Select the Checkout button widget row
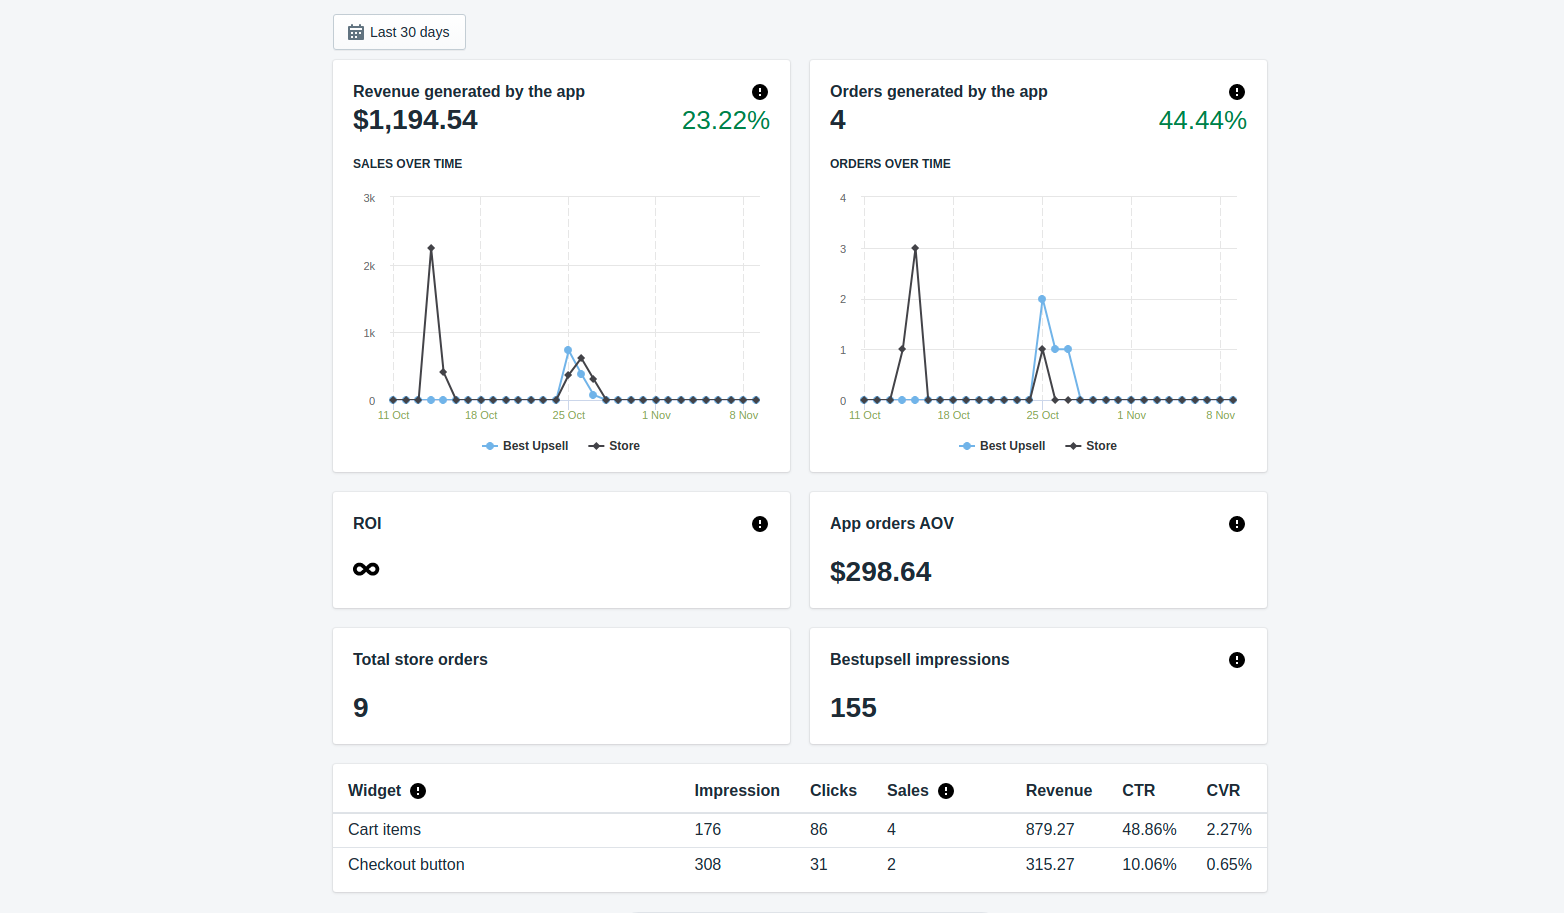 click(x=800, y=865)
